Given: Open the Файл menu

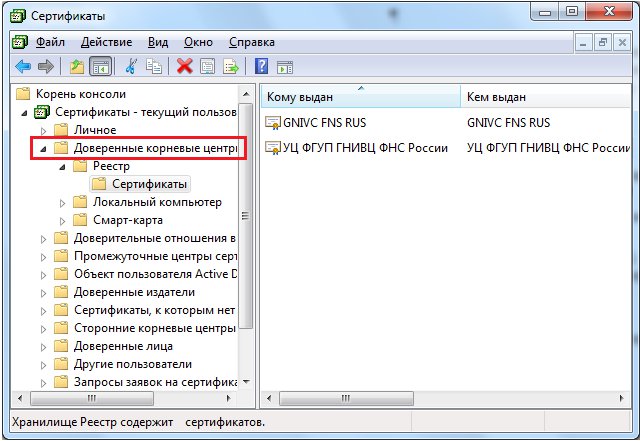Looking at the screenshot, I should coord(50,43).
